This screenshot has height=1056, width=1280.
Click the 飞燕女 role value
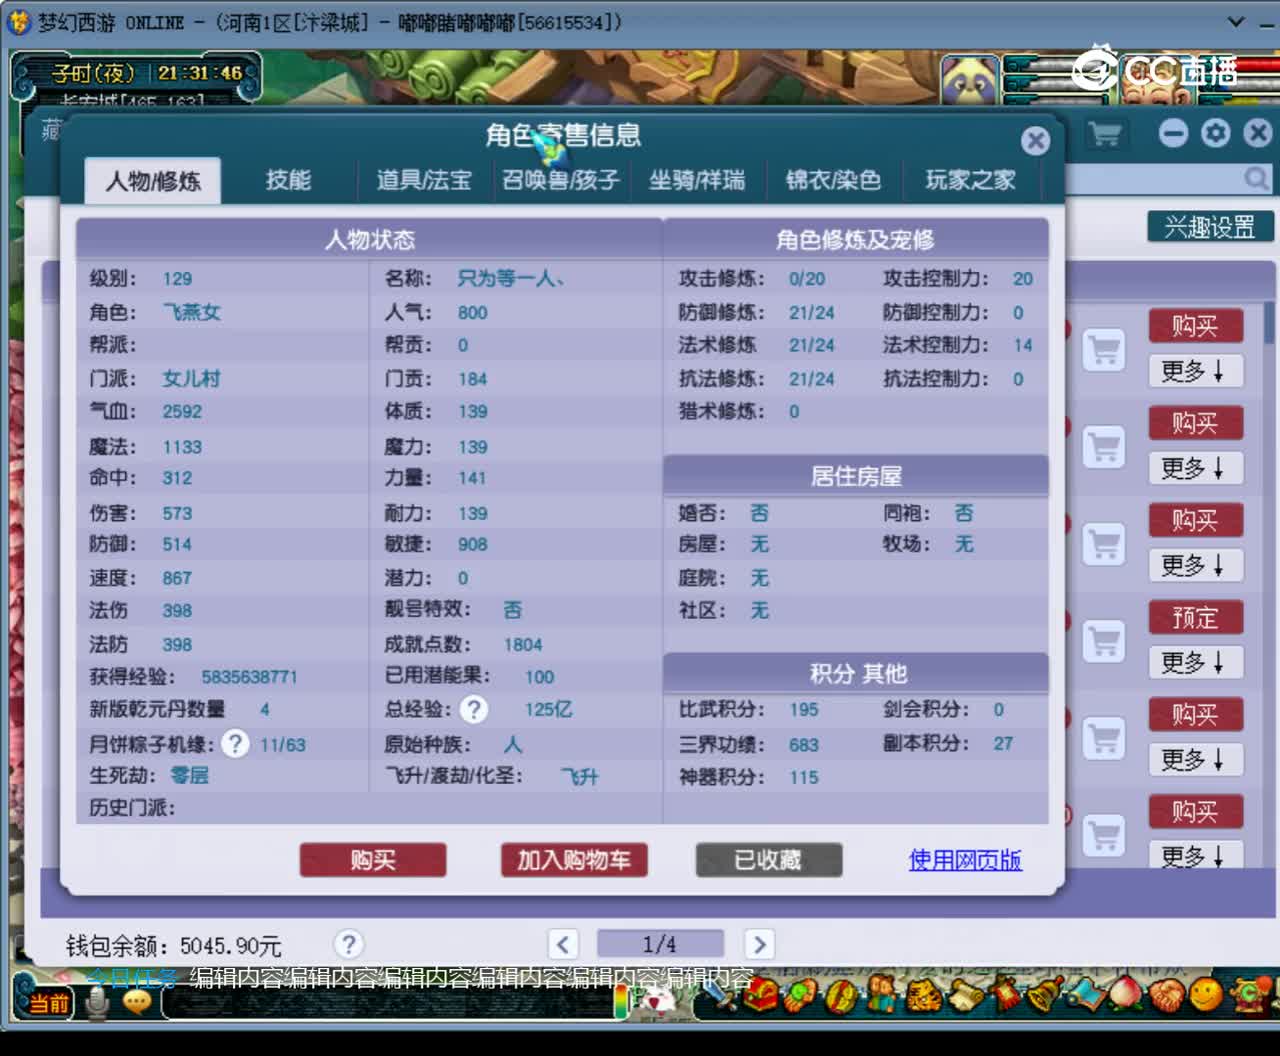(191, 312)
